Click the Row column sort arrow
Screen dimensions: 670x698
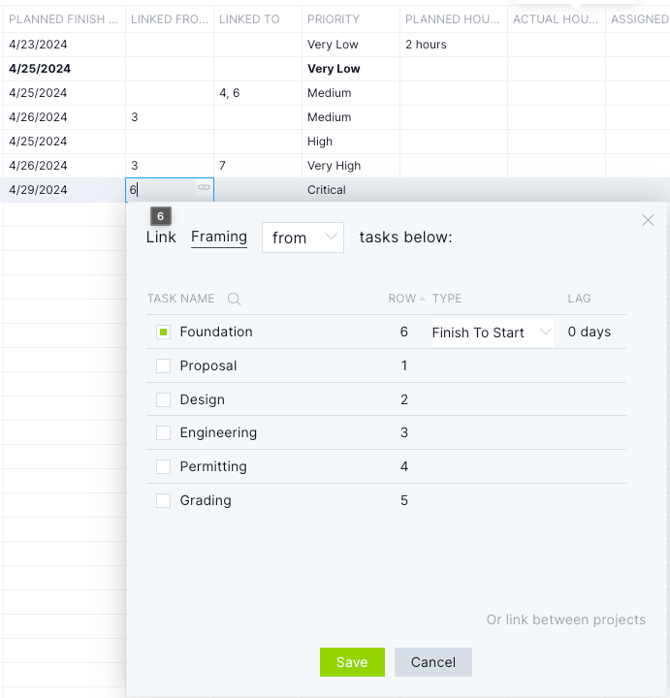click(422, 299)
